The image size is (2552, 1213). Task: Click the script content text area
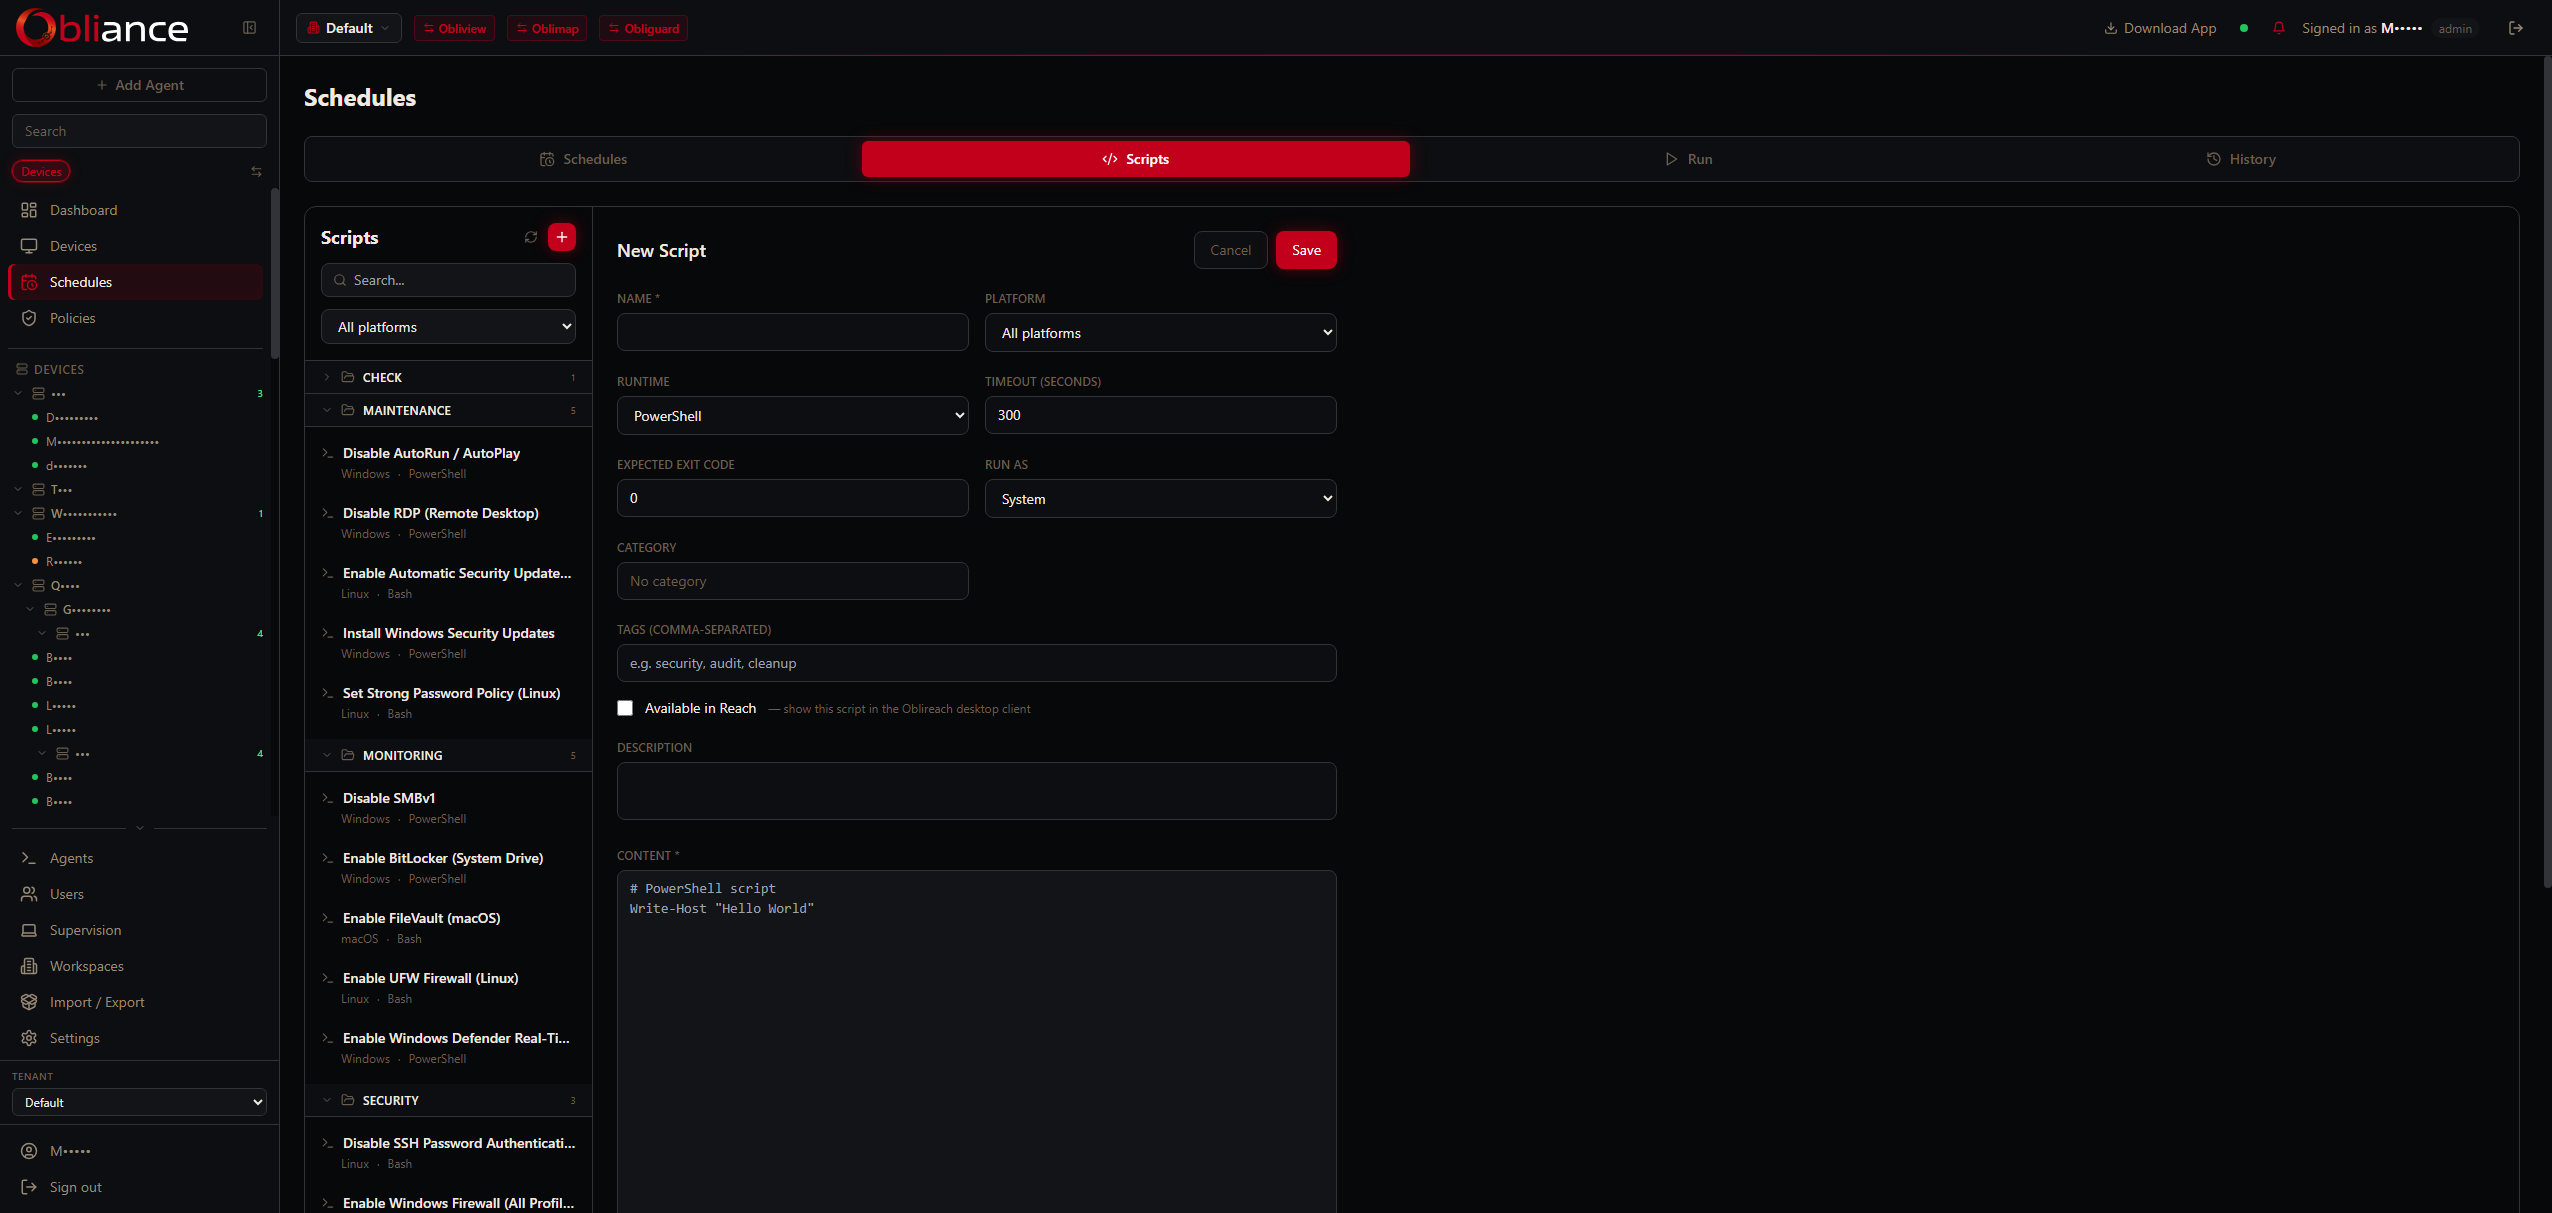tap(975, 1000)
